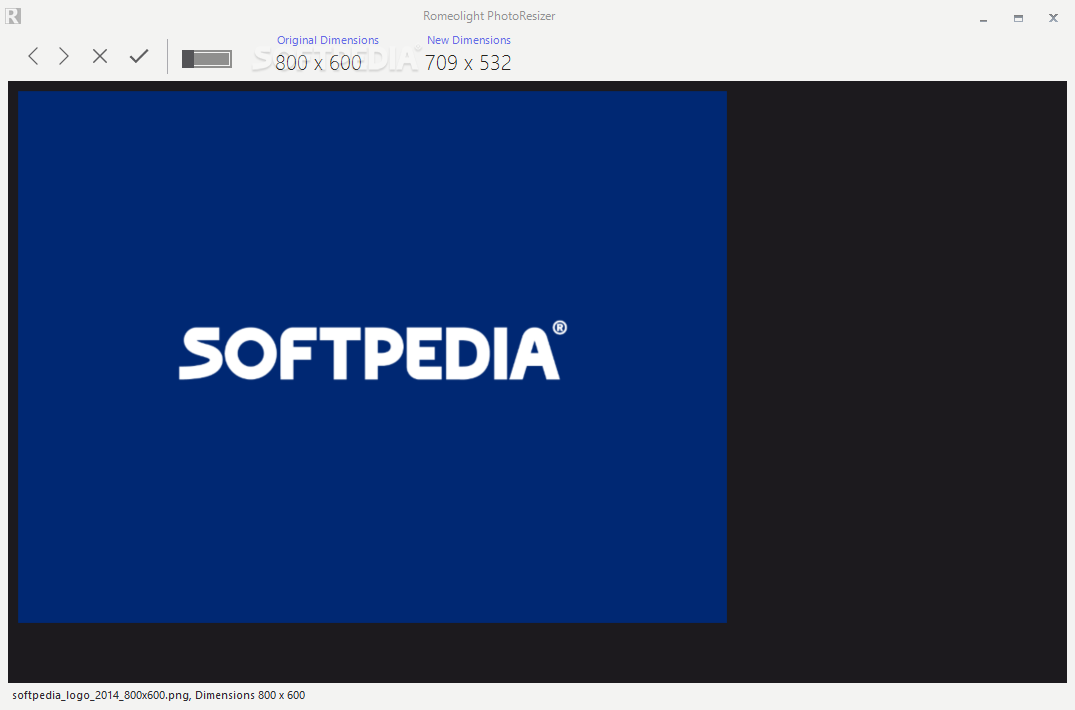Viewport: 1075px width, 710px height.
Task: Go to next image with right arrow
Action: [x=64, y=56]
